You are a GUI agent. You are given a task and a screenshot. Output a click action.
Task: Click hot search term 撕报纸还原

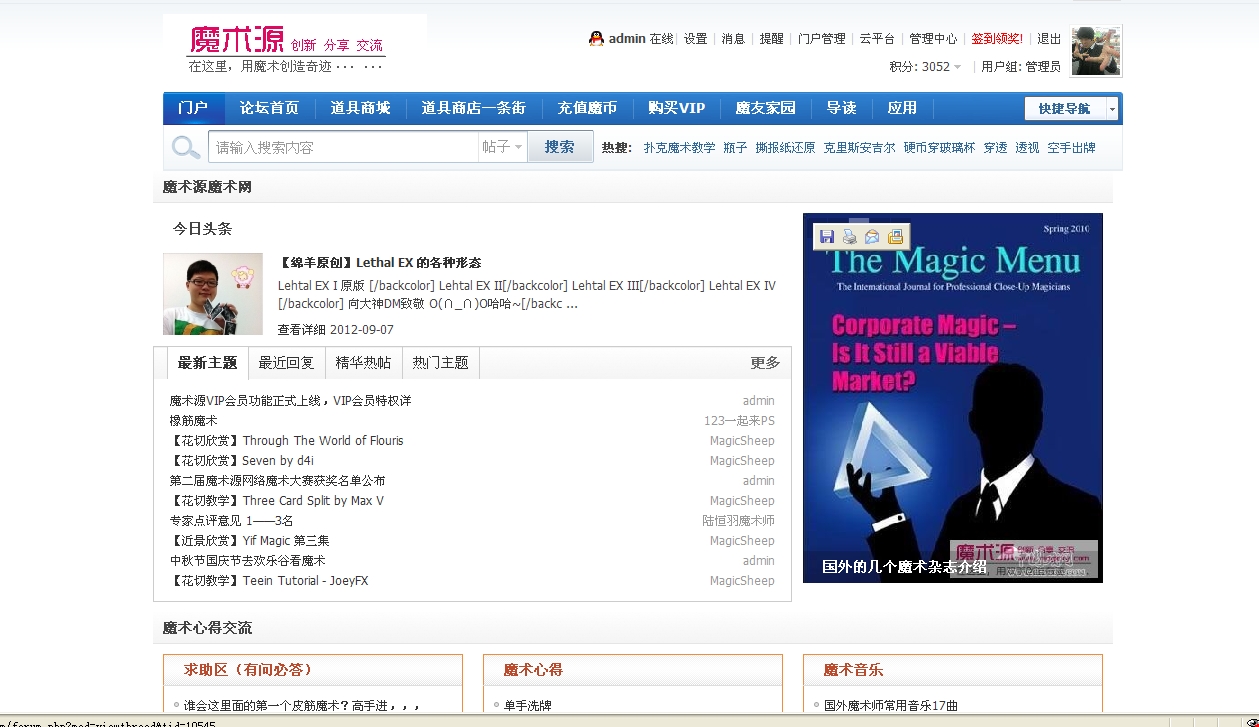coord(785,147)
